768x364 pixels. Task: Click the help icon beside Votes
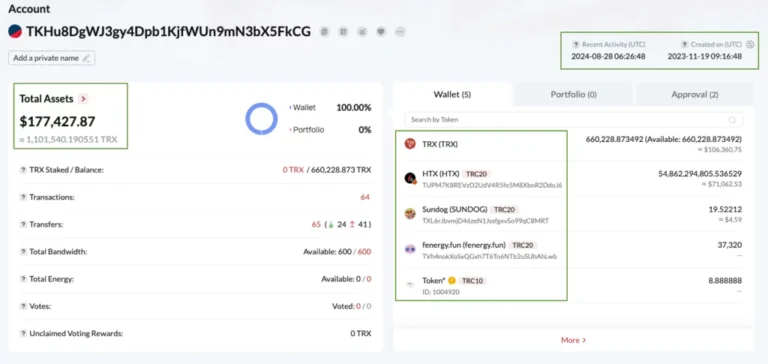(23, 306)
